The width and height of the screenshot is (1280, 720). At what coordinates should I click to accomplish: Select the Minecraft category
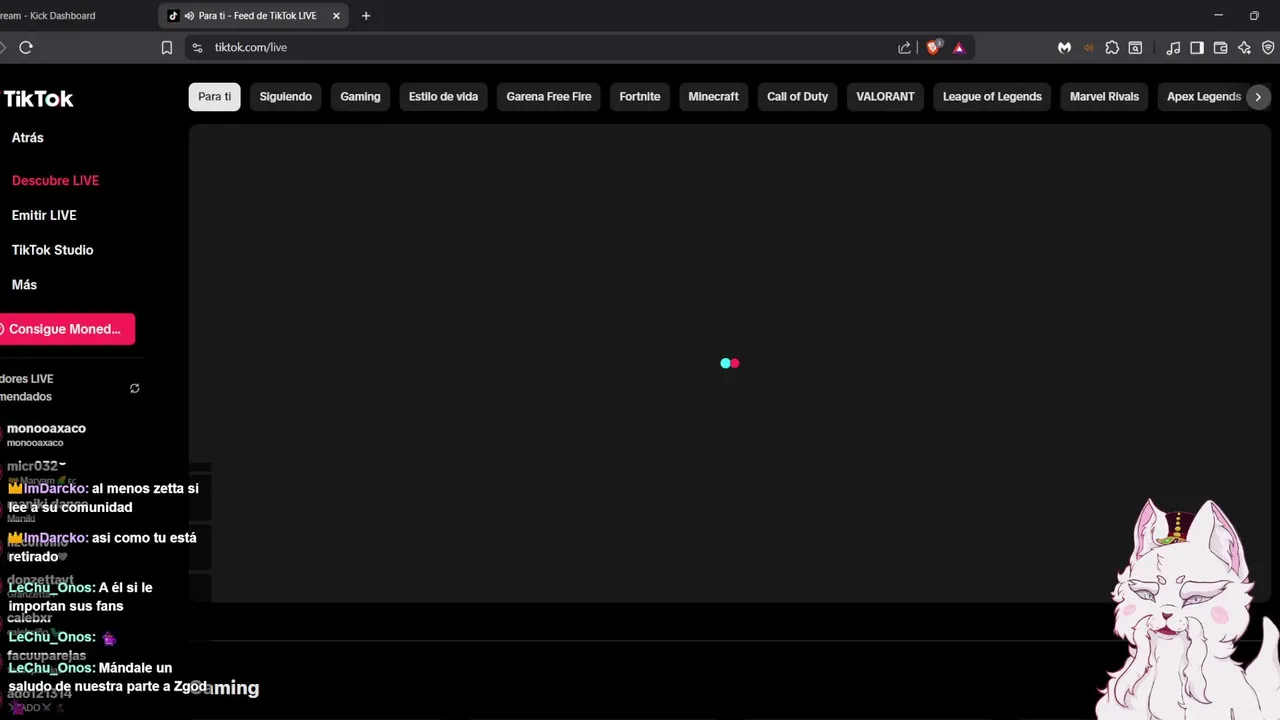point(713,96)
